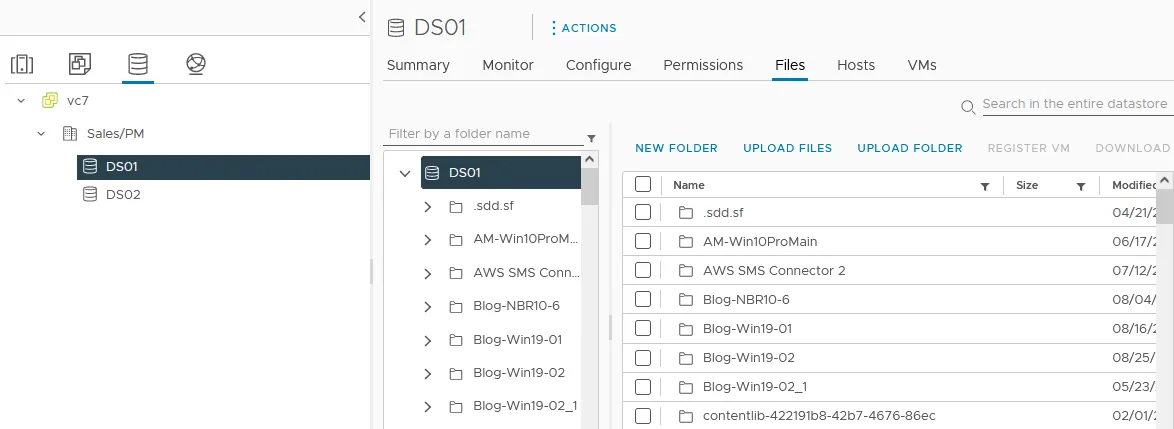The height and width of the screenshot is (429, 1174).
Task: Select the Storage inventory icon
Action: click(138, 65)
